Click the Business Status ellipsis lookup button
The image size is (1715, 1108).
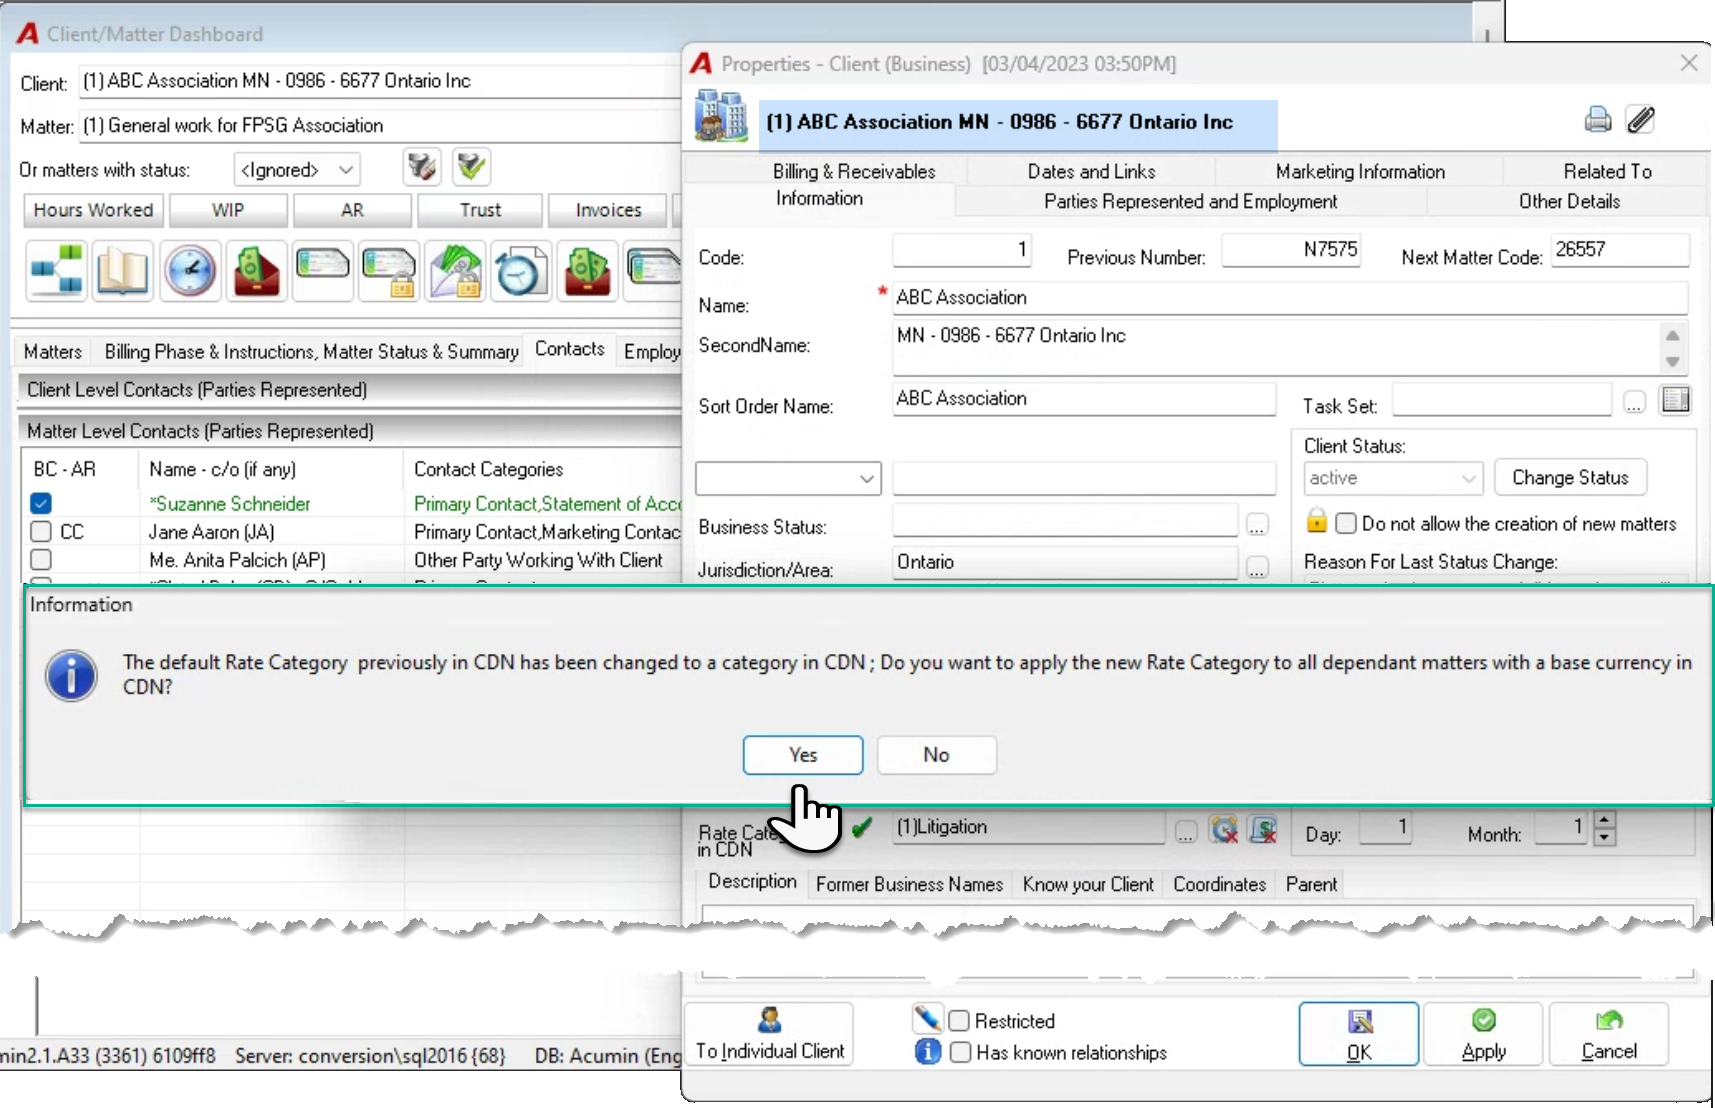coord(1257,524)
